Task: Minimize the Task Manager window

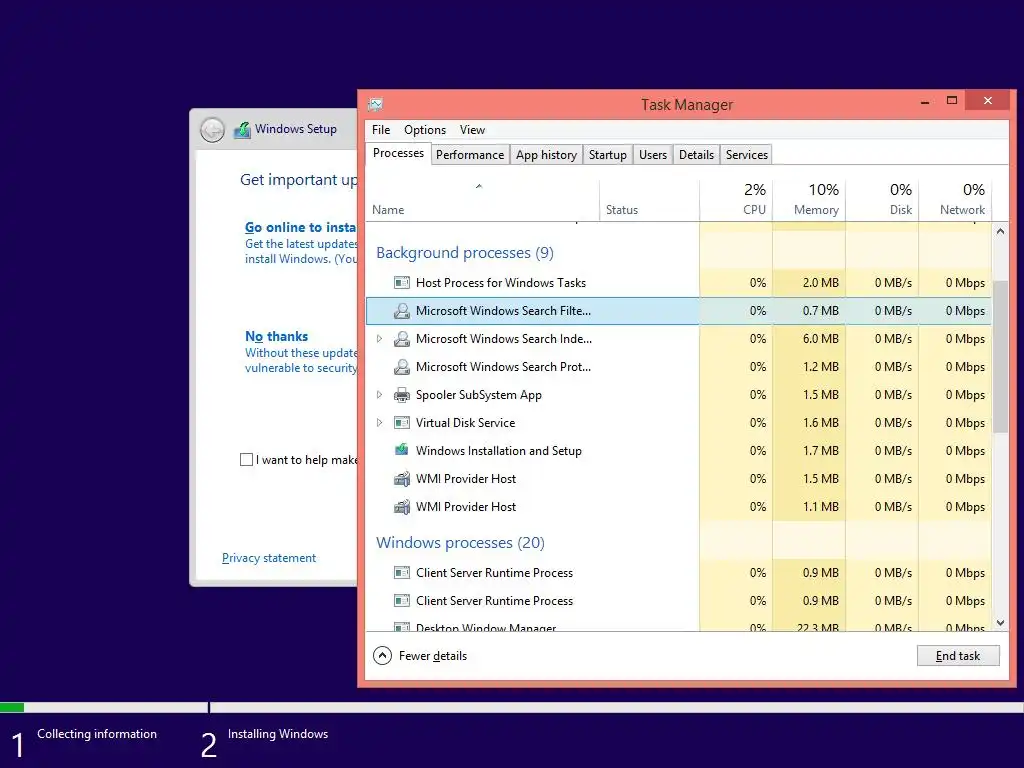Action: [x=925, y=102]
